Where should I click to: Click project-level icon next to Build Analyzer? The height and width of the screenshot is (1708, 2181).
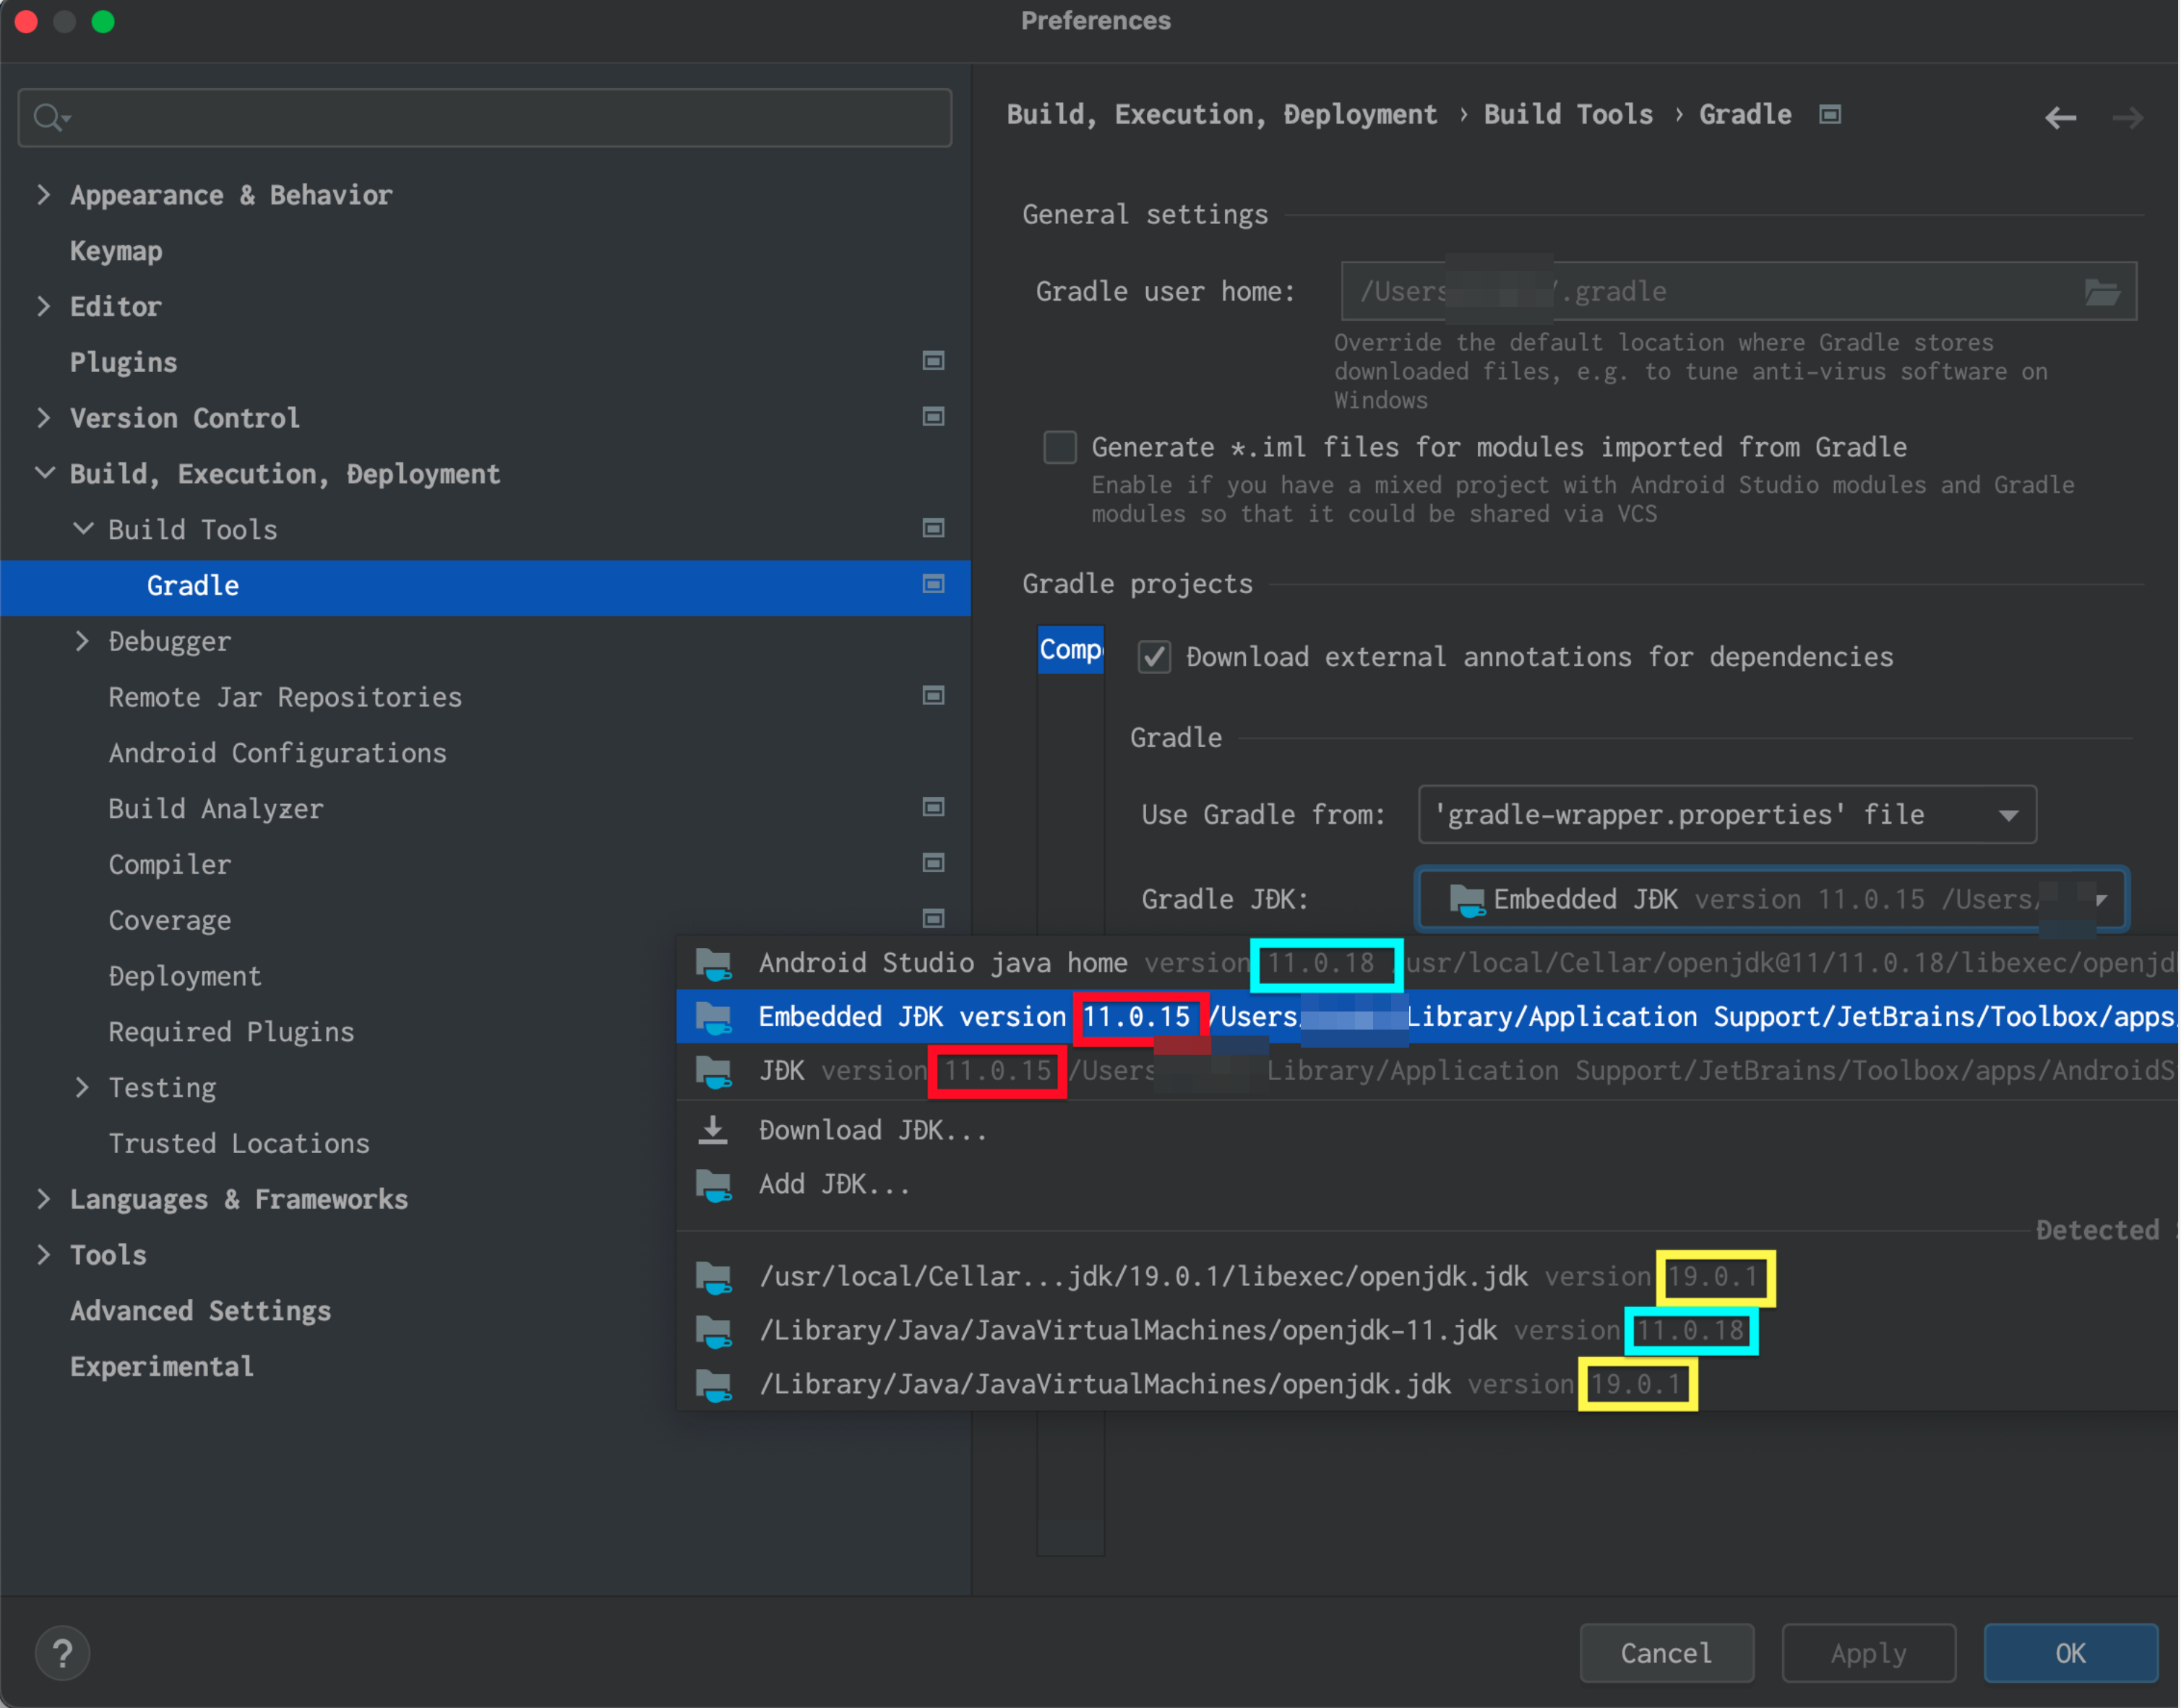point(933,807)
